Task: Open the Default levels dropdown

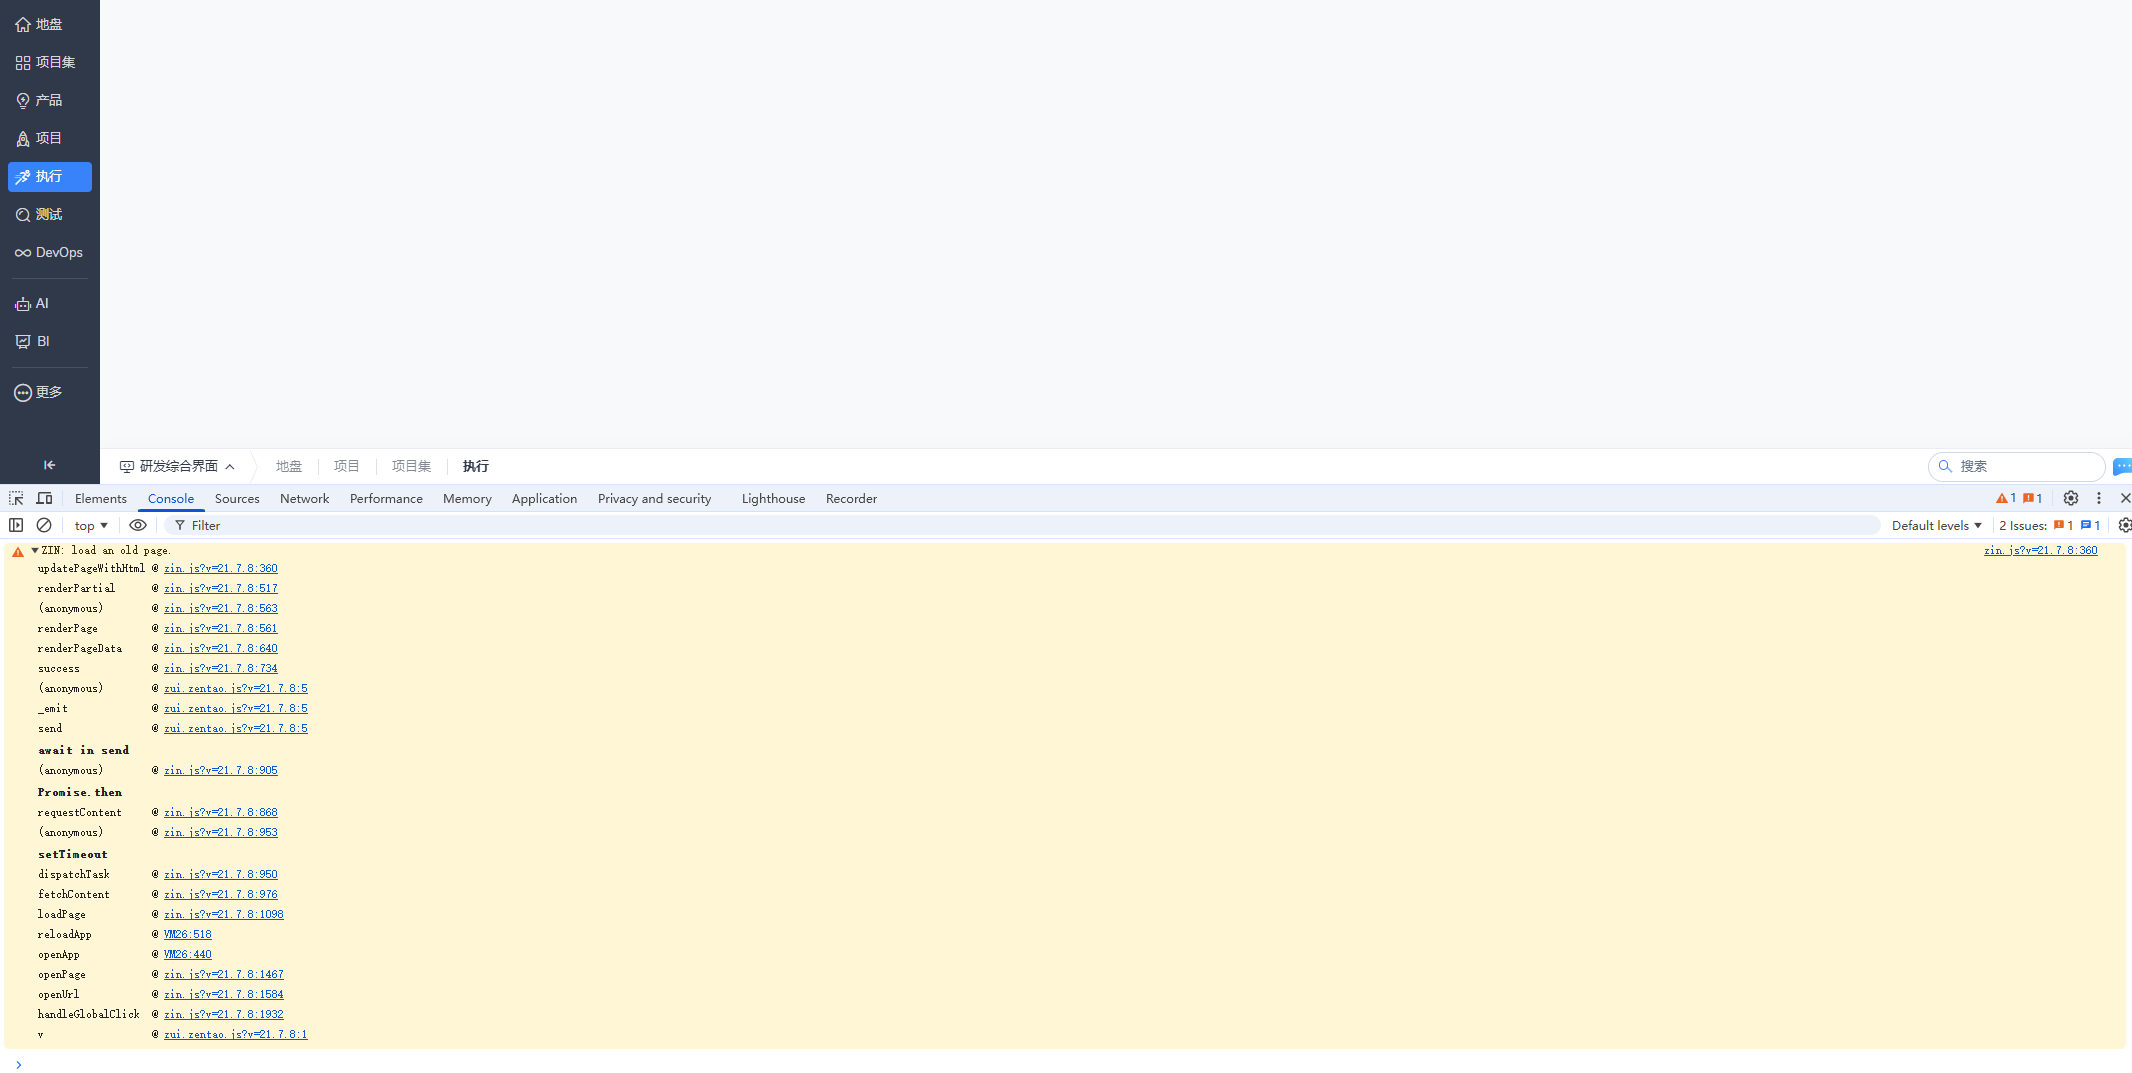Action: click(1936, 525)
